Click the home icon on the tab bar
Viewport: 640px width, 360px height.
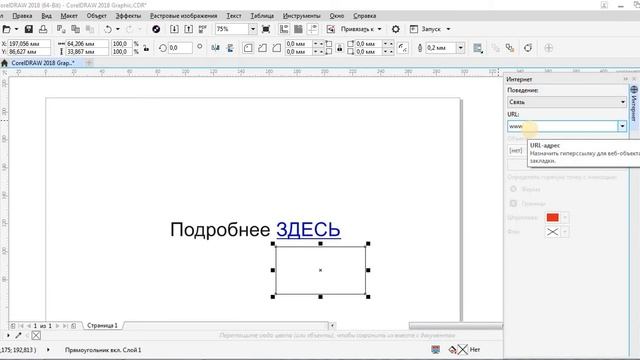[x=4, y=63]
